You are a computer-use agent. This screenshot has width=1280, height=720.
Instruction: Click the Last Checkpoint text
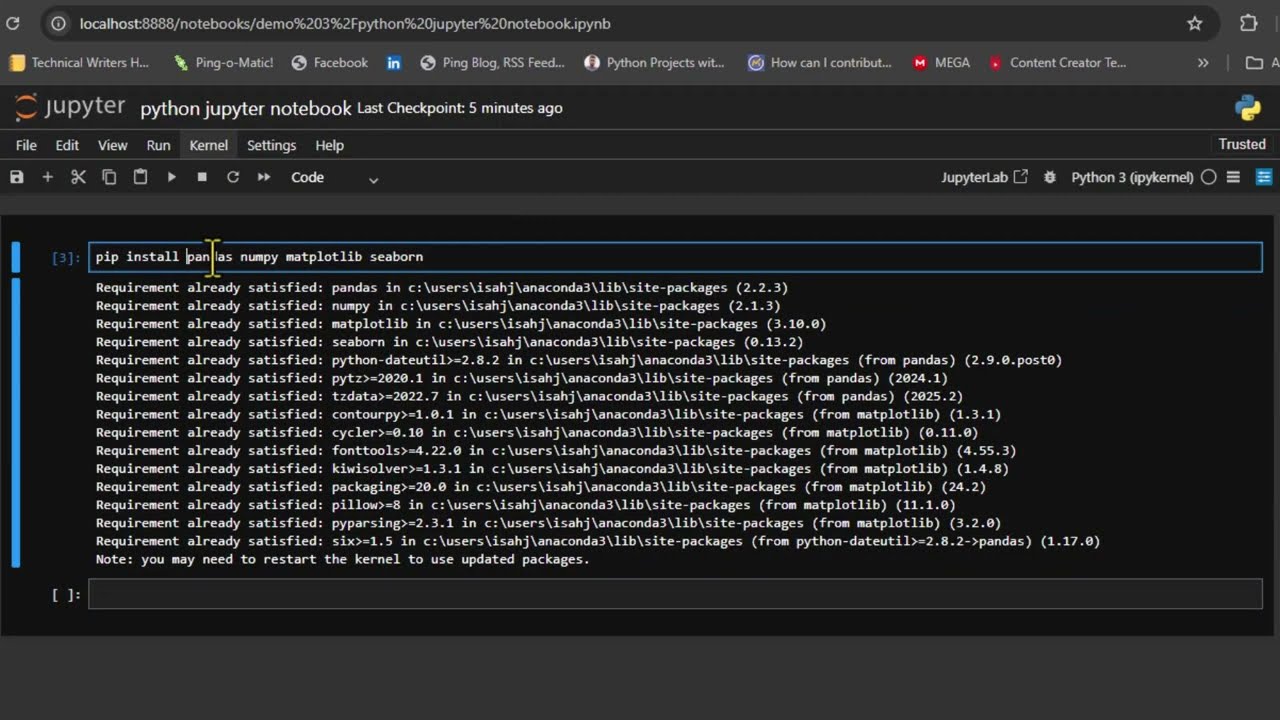459,108
